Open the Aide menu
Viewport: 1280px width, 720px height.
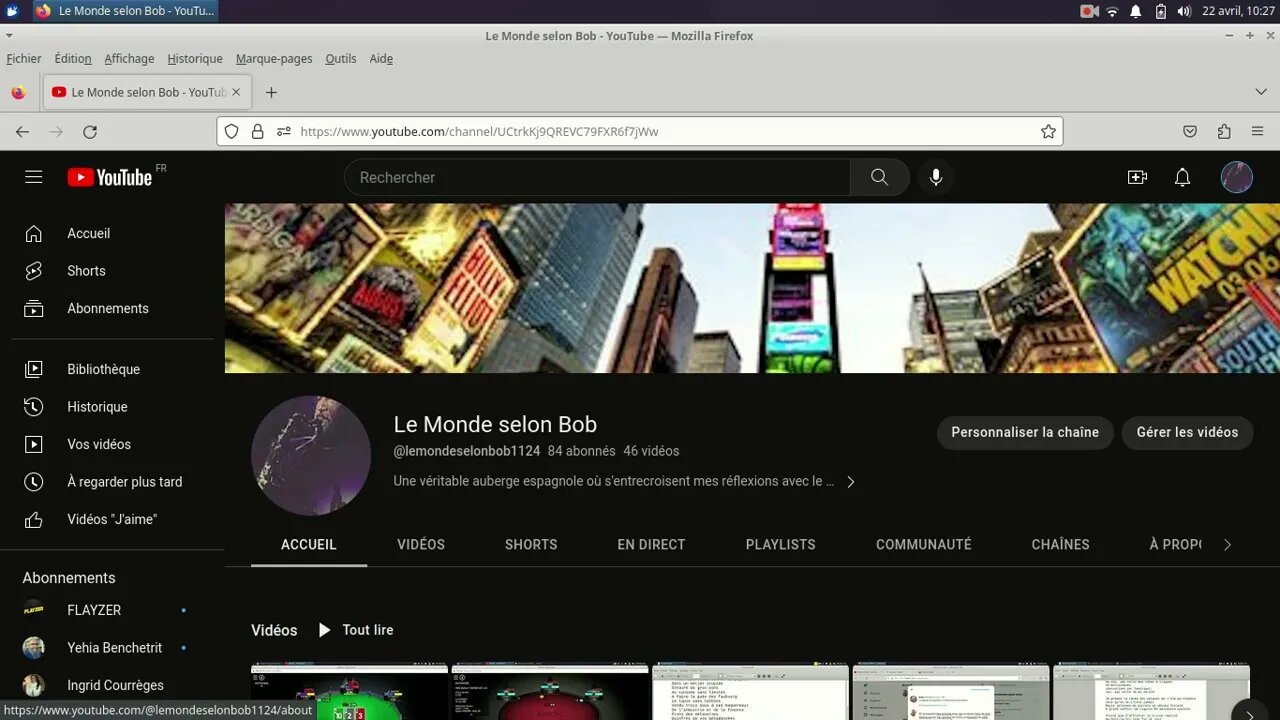381,59
